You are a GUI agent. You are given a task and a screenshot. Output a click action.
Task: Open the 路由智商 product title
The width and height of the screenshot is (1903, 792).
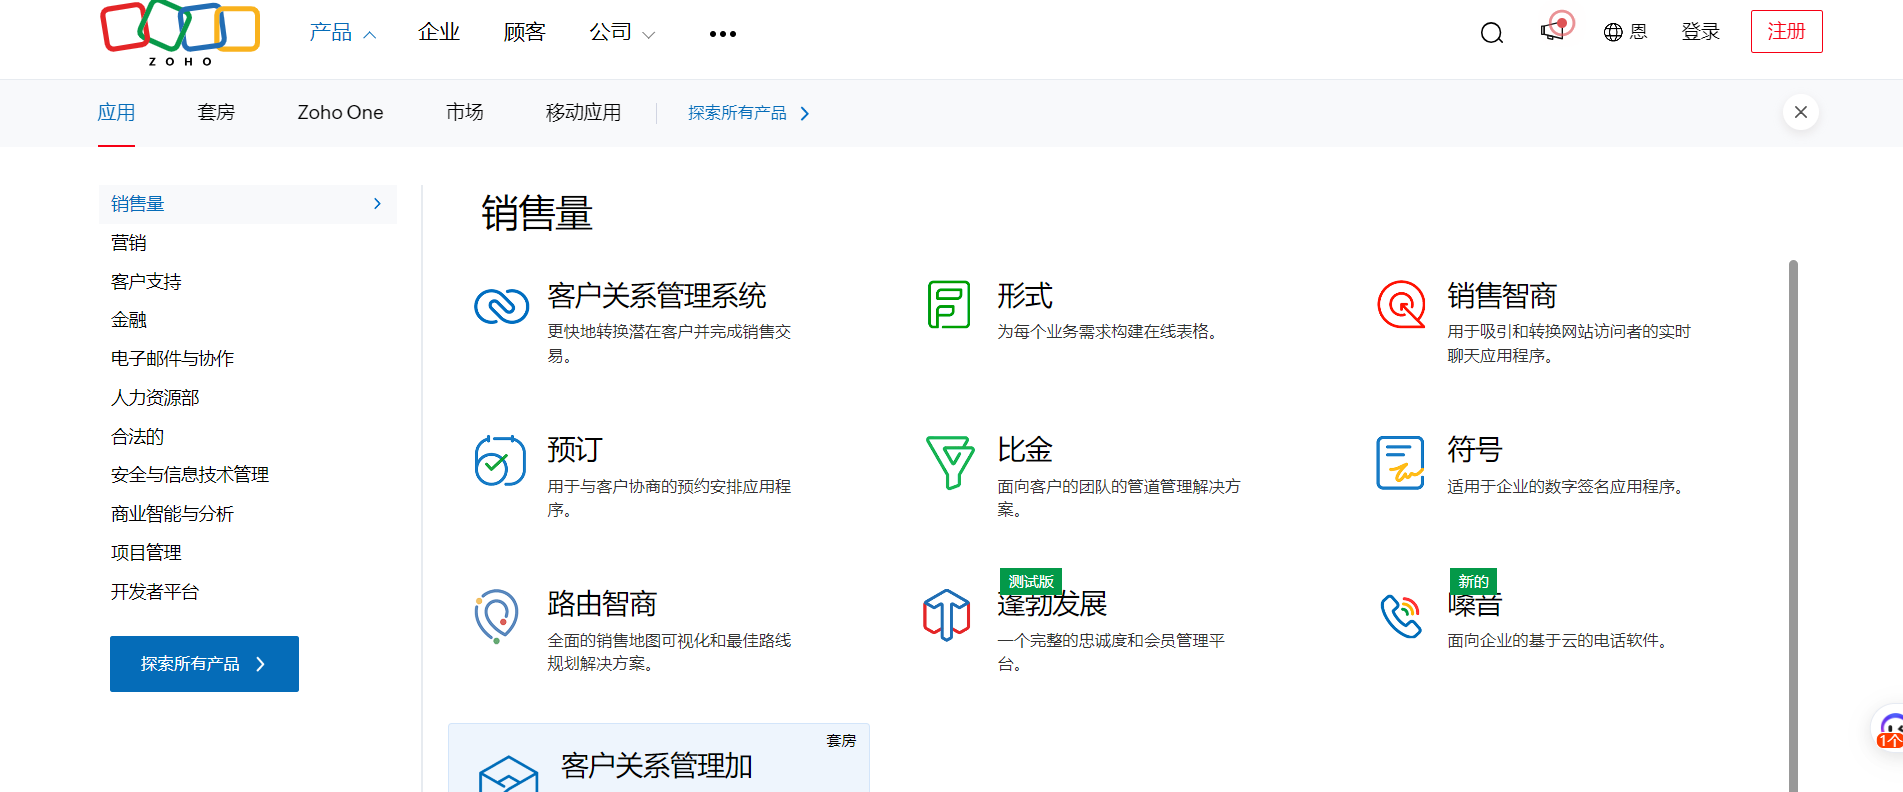(x=602, y=604)
